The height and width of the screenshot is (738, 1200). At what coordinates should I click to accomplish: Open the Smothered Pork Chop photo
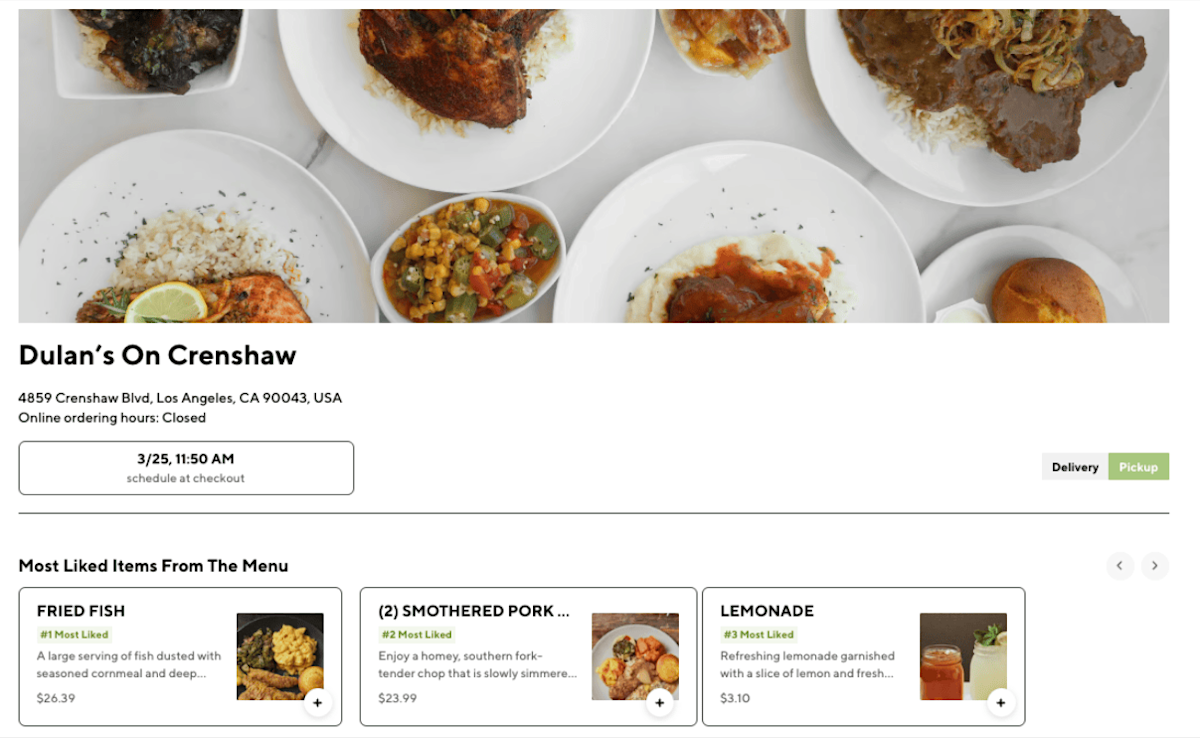pyautogui.click(x=635, y=656)
